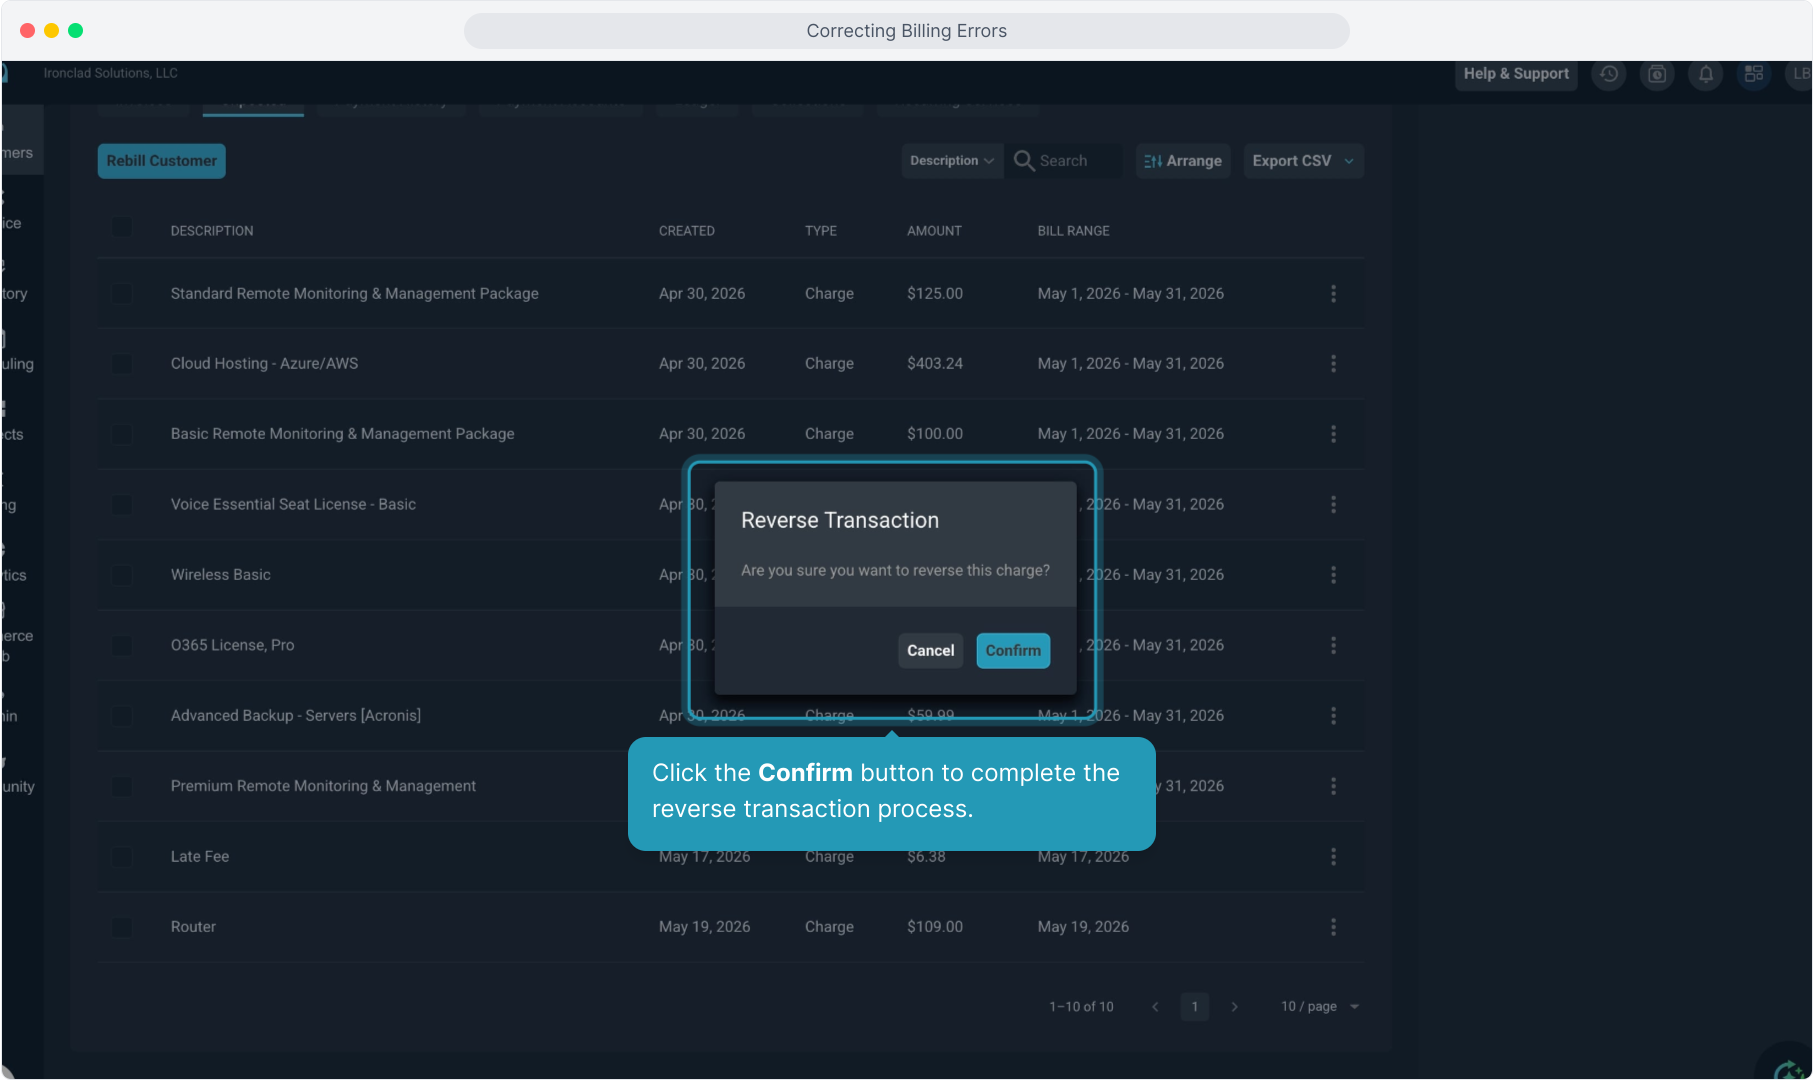Image resolution: width=1814 pixels, height=1080 pixels.
Task: Click "Voice Essential Seat License - Basic" description
Action: (x=293, y=505)
